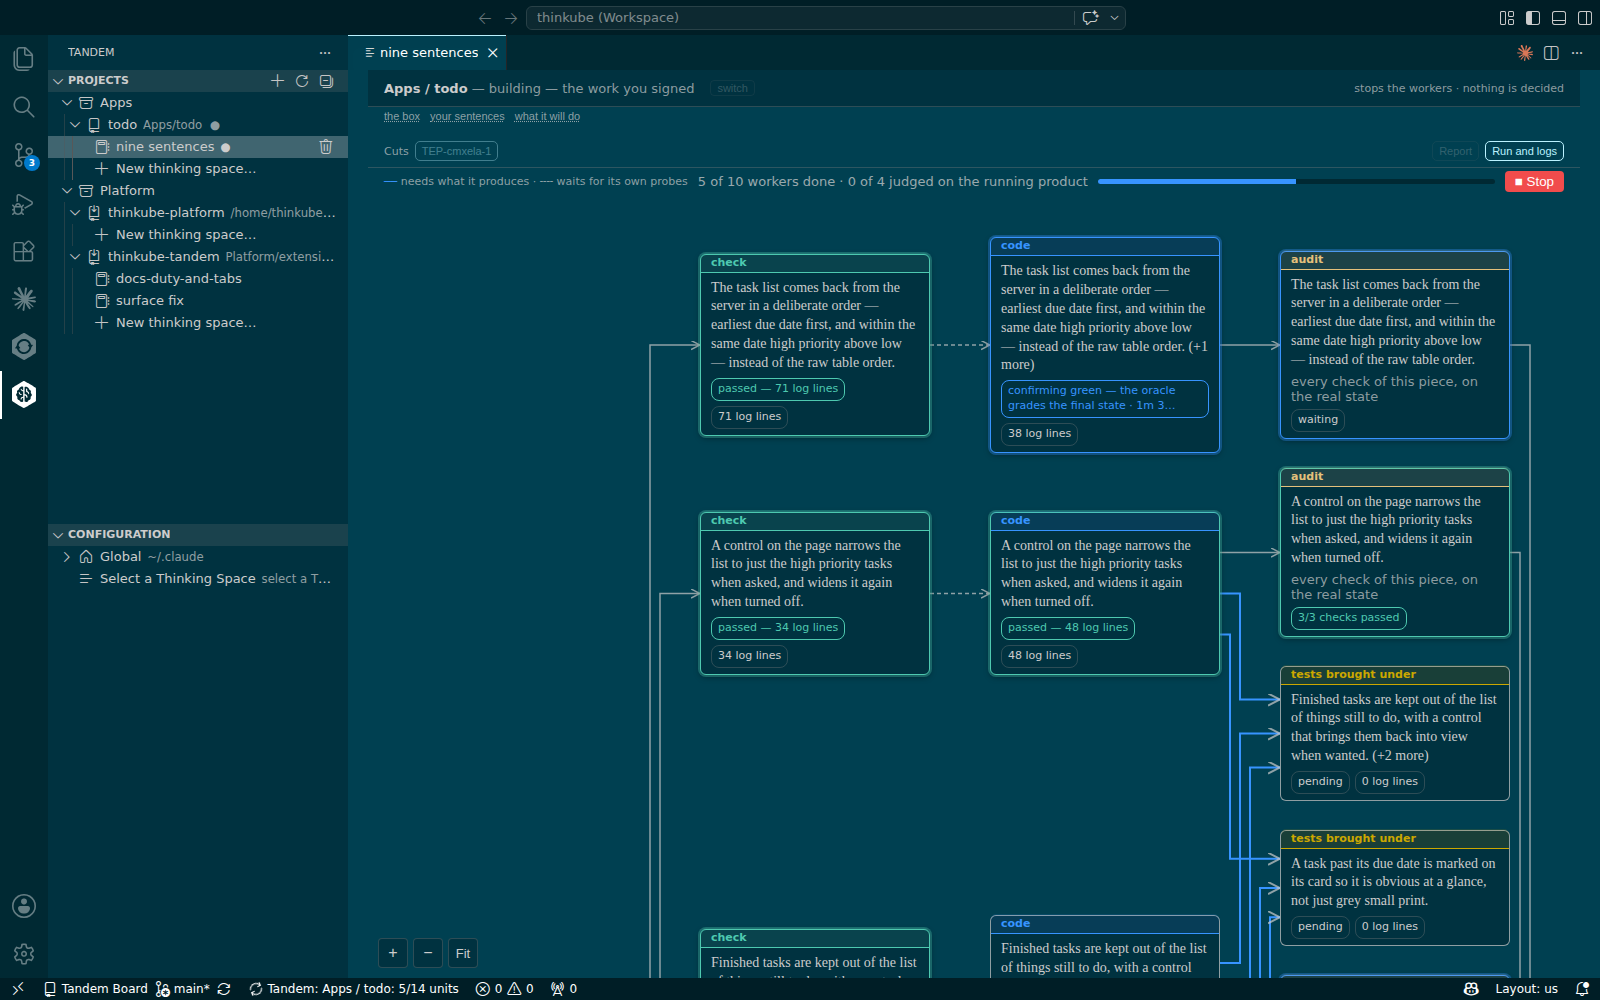The height and width of the screenshot is (1000, 1600).
Task: Collapse the Apps tree folder
Action: pos(67,103)
